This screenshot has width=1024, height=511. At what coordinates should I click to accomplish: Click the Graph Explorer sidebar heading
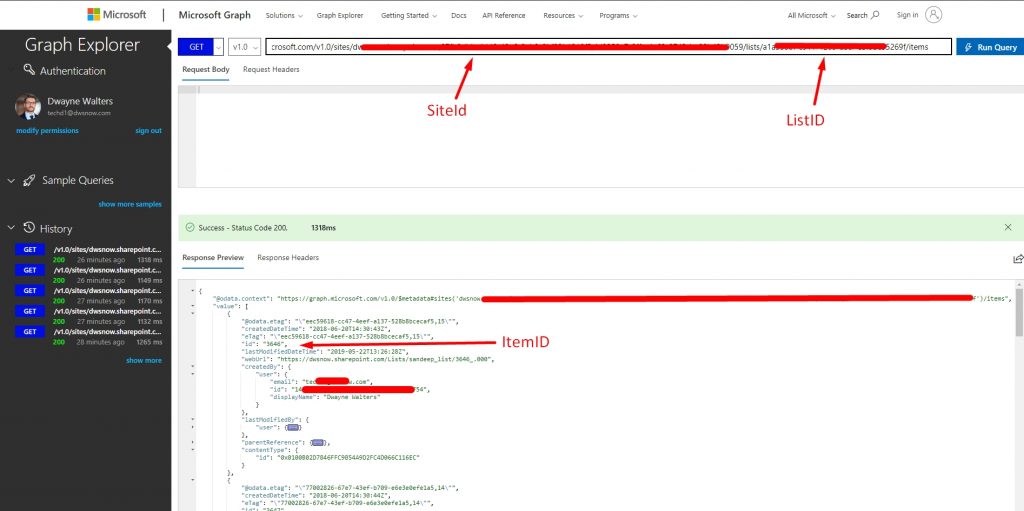82,45
